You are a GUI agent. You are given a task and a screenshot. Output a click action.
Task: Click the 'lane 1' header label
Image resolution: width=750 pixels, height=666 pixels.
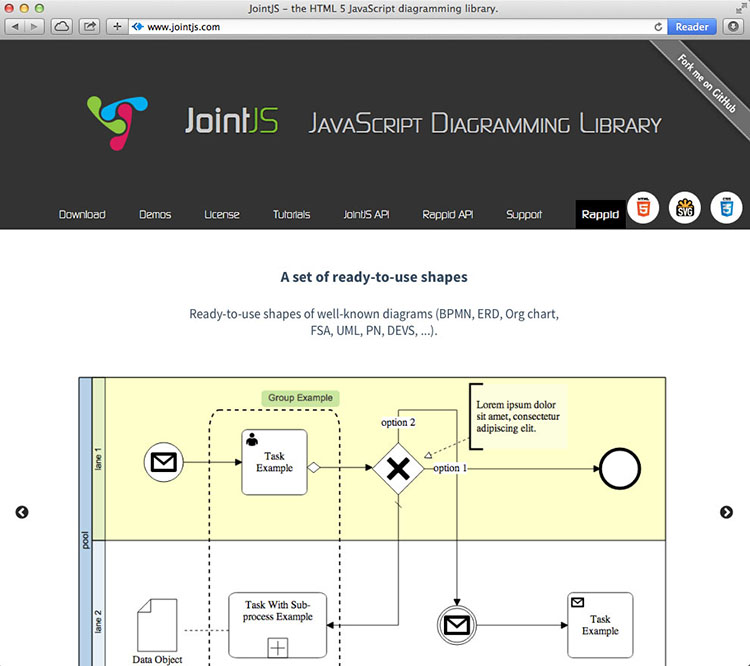pos(98,459)
